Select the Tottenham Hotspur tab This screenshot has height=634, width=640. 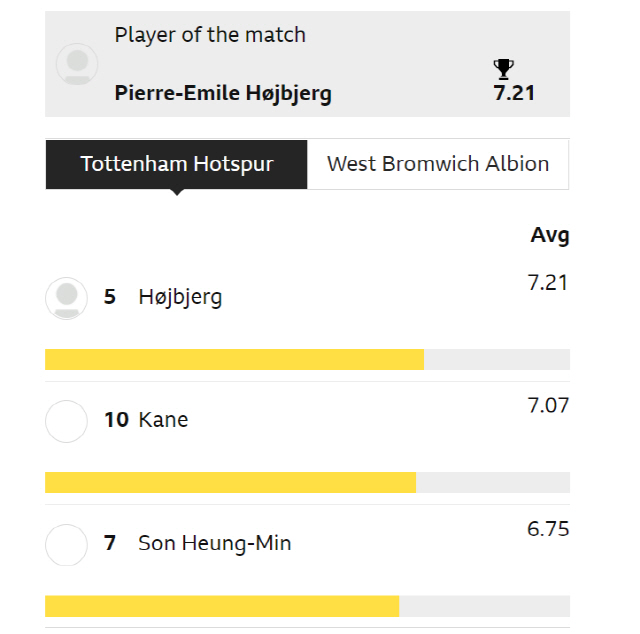click(176, 164)
